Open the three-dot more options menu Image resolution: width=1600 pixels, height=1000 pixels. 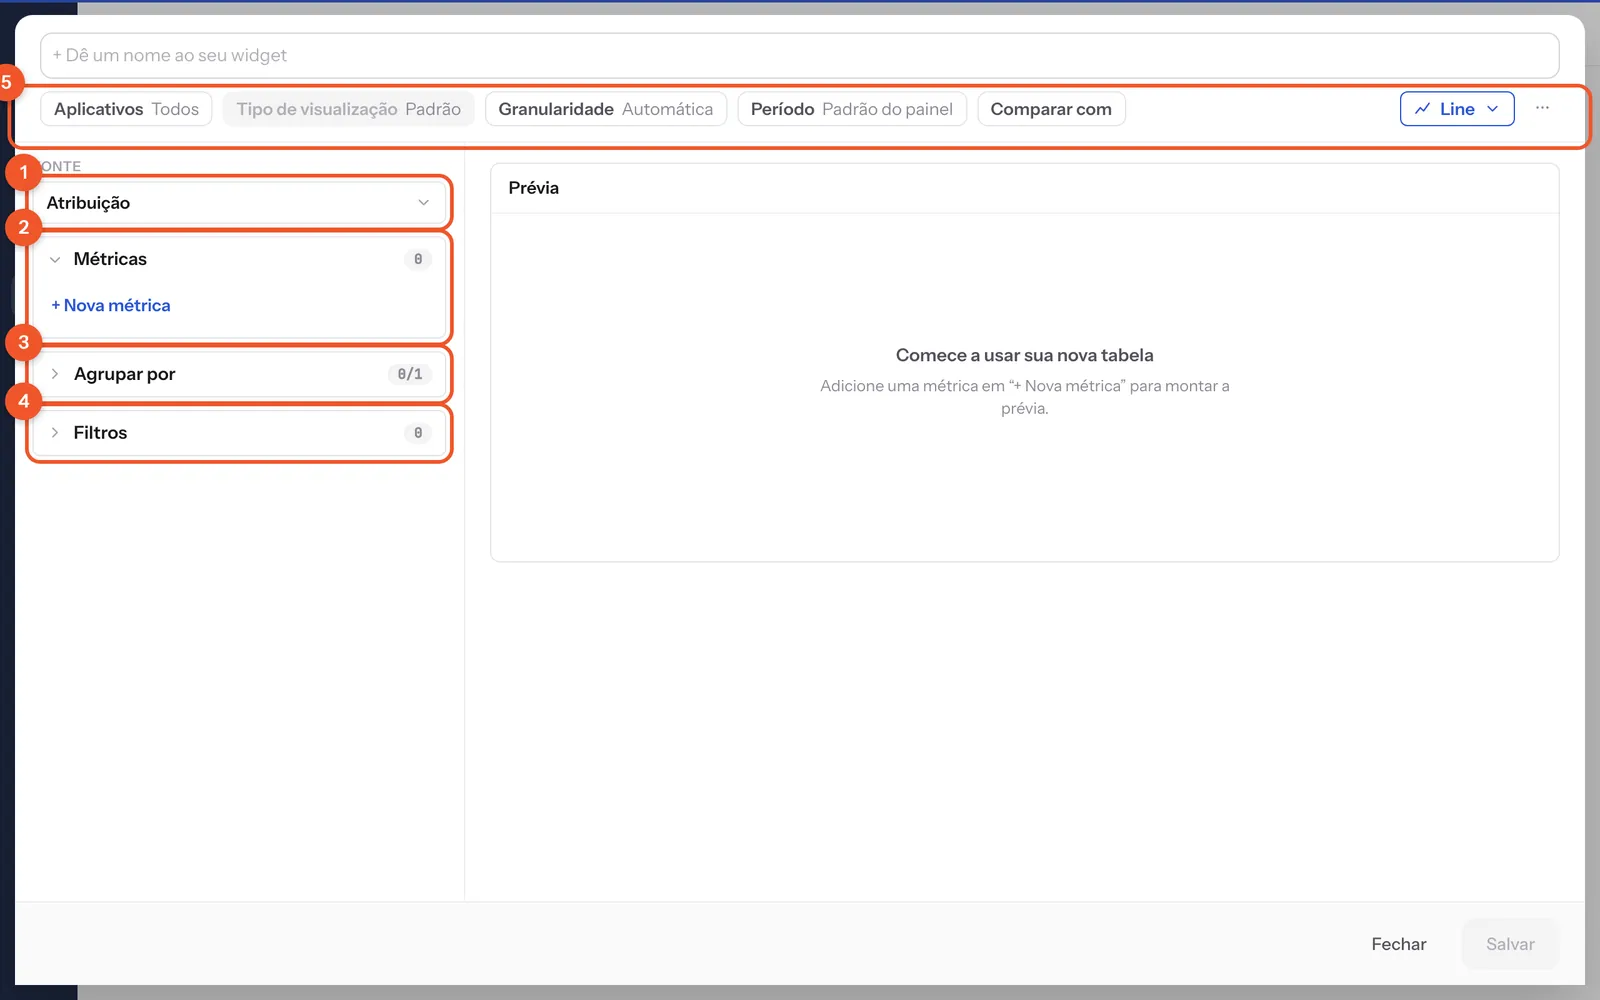pyautogui.click(x=1542, y=108)
